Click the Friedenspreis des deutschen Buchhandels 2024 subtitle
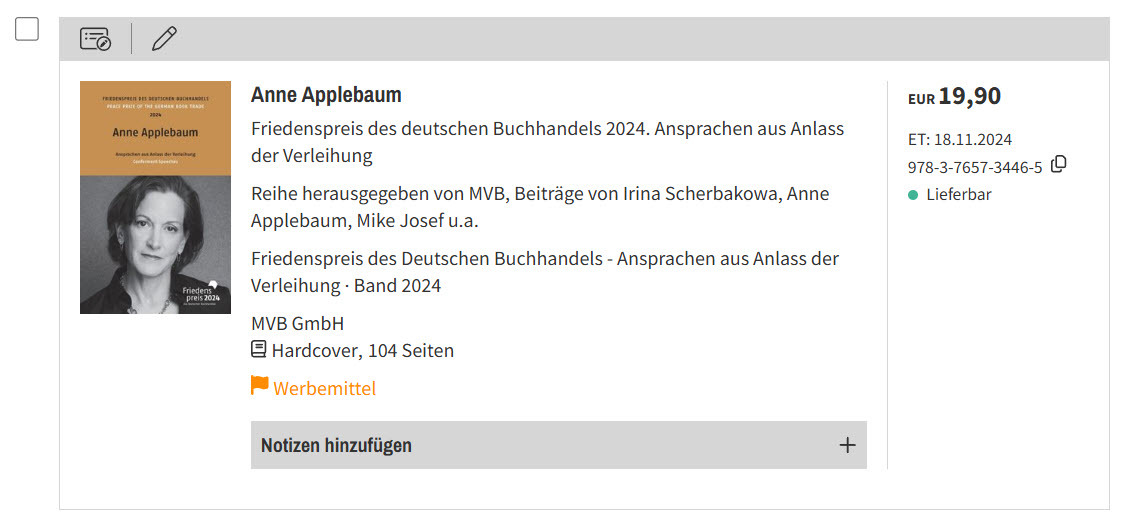Screen dimensions: 1135x525 (548, 143)
